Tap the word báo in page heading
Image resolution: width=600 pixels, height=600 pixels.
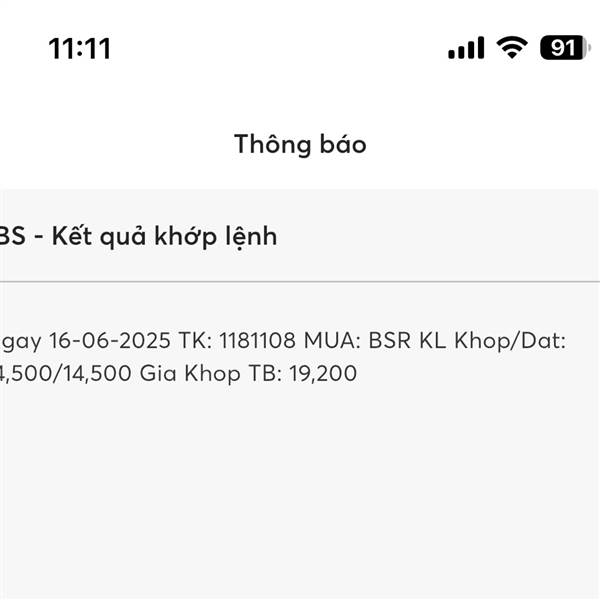343,144
